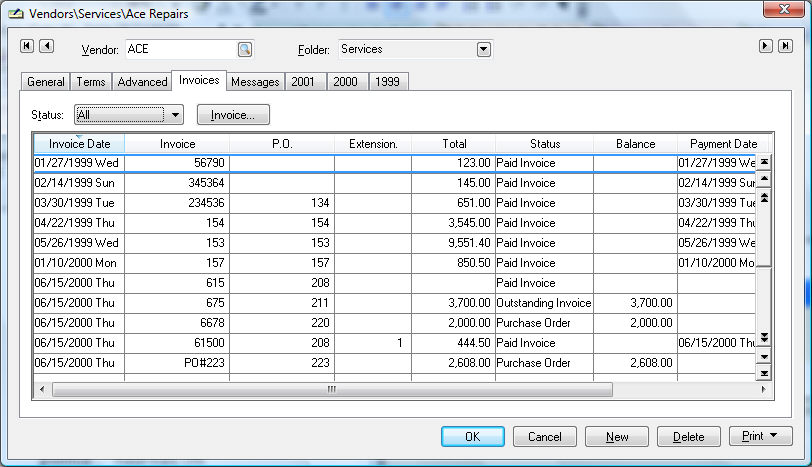Open the vendor lookup magnifier icon

coord(244,49)
